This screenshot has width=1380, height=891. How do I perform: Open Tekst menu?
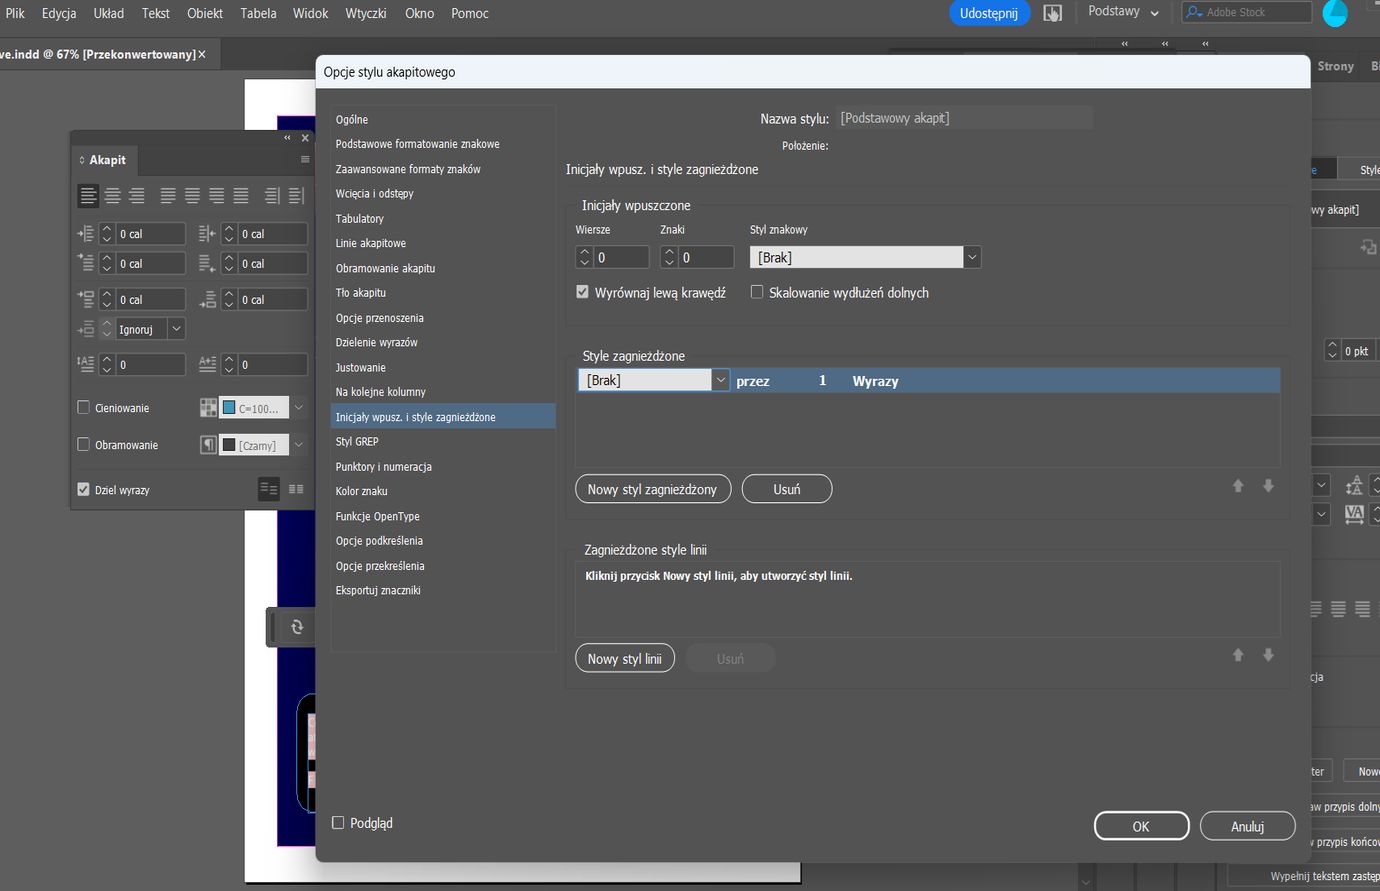tap(156, 13)
